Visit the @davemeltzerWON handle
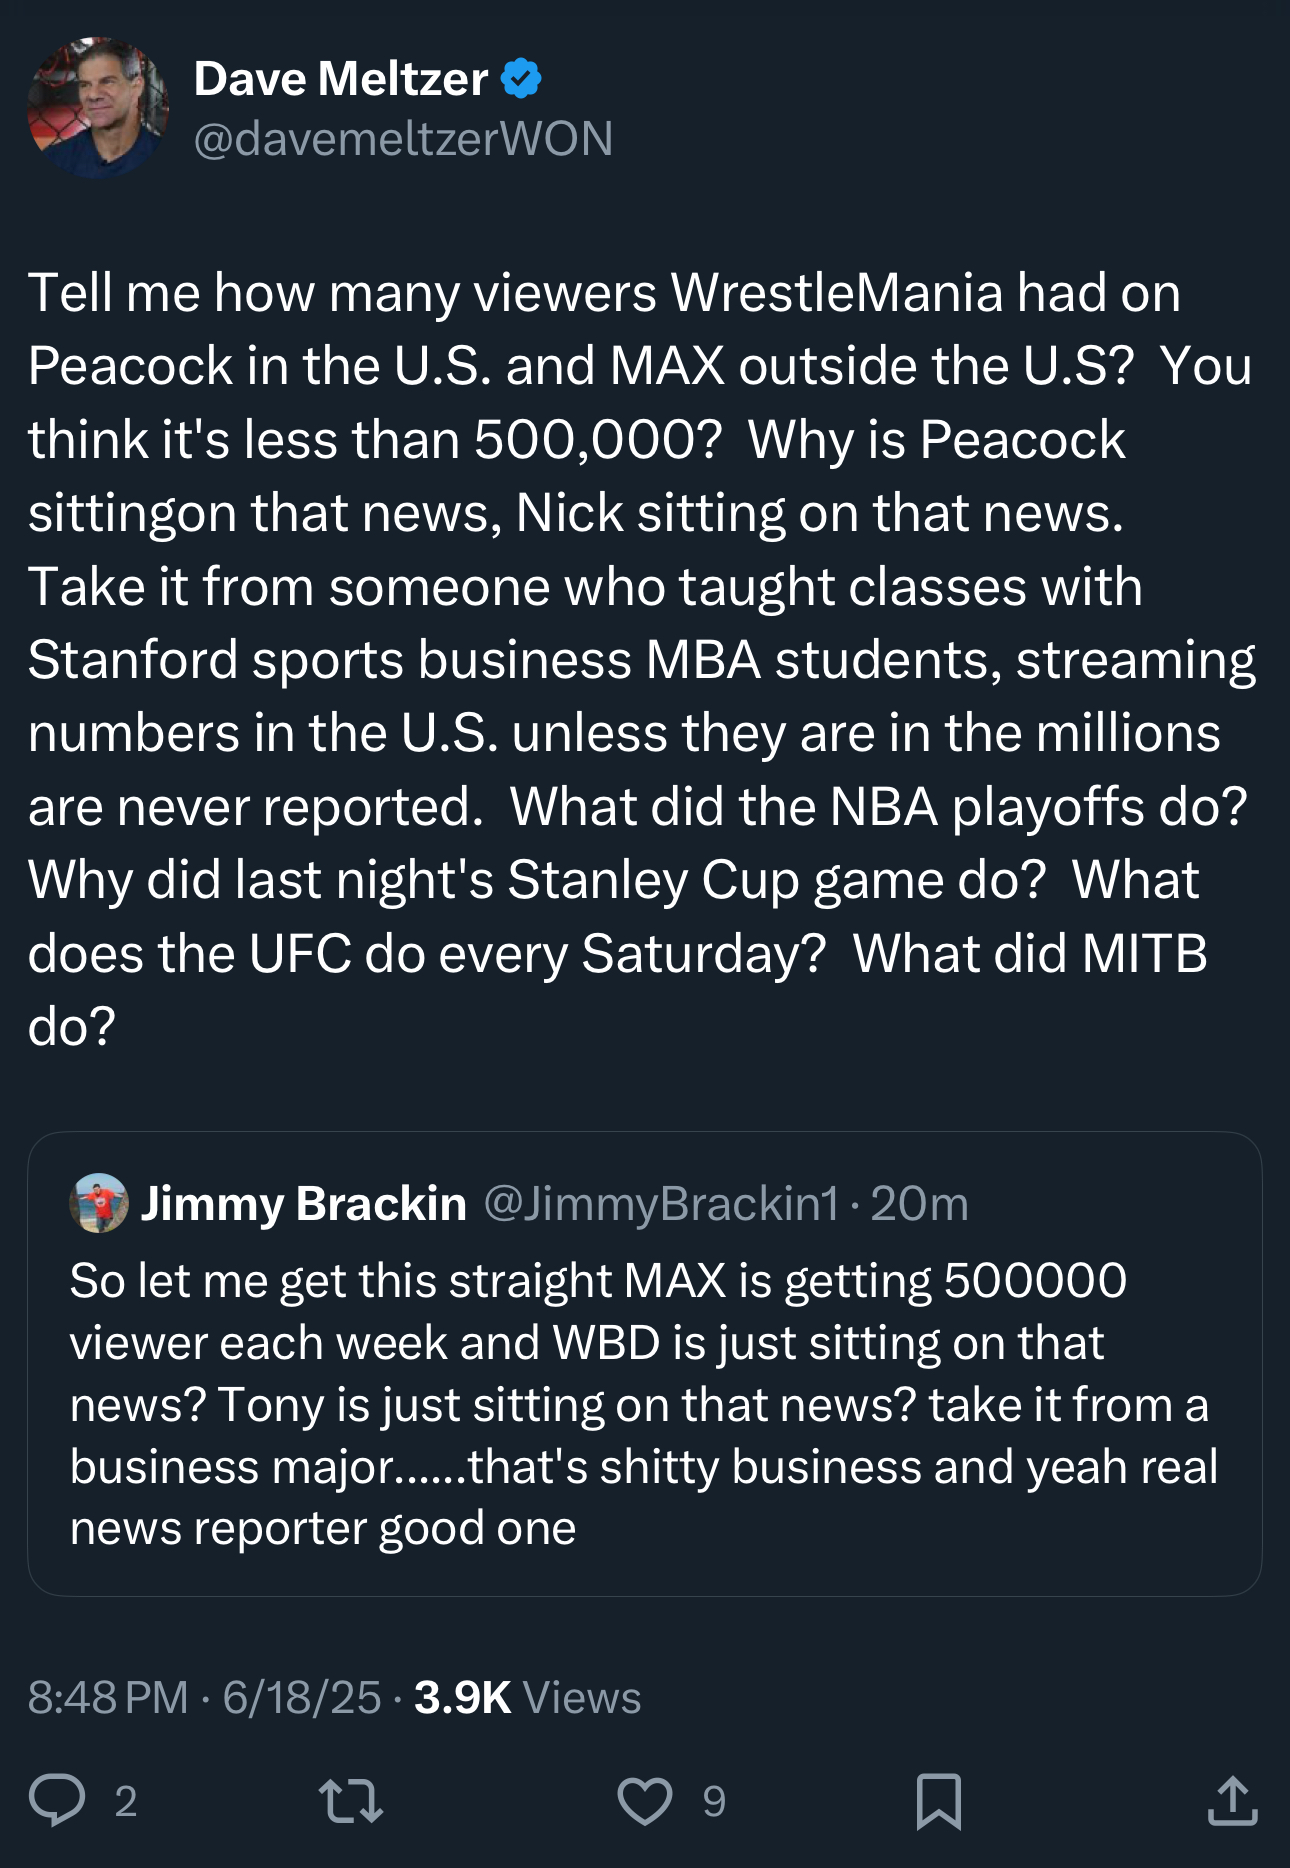Viewport: 1290px width, 1868px height. (403, 138)
